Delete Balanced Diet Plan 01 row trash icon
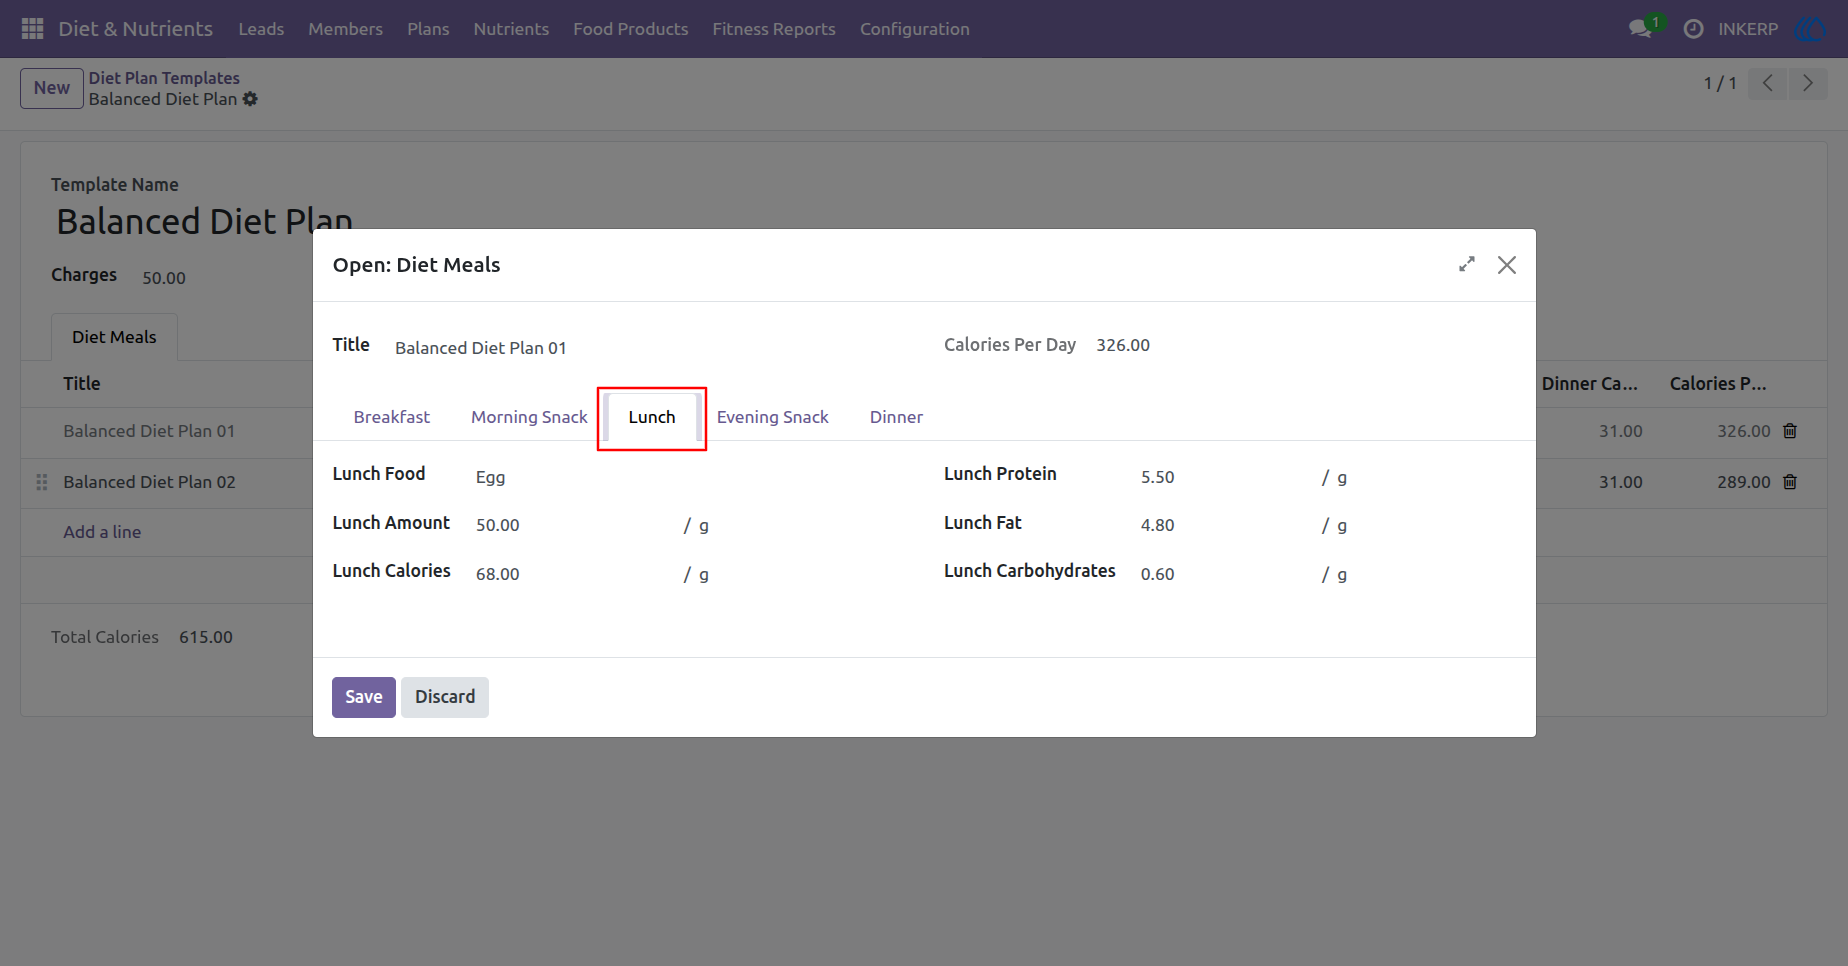 click(x=1790, y=431)
